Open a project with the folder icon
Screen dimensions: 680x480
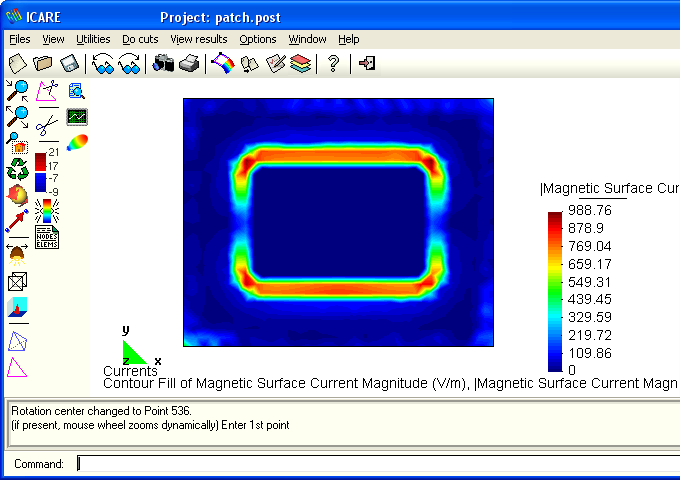[43, 64]
